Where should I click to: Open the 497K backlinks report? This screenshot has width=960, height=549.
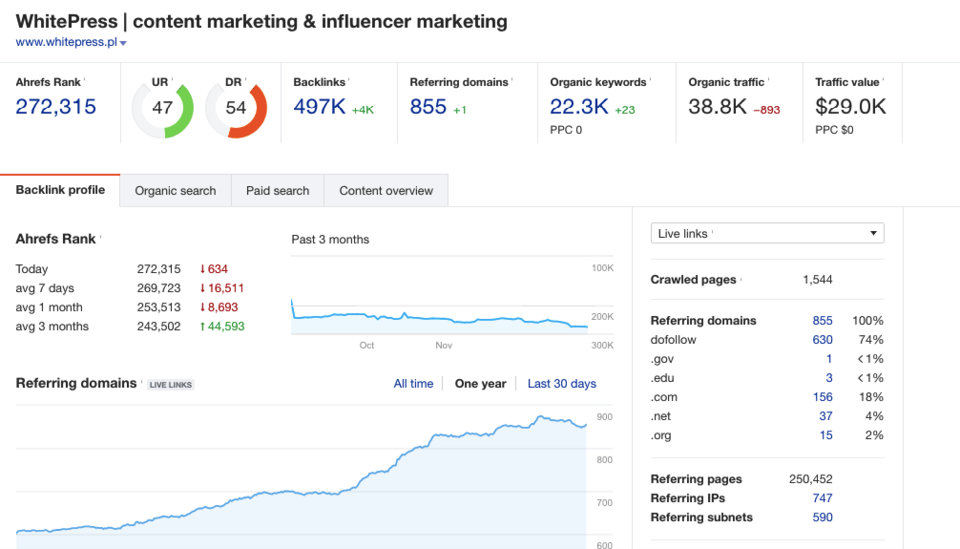[x=320, y=106]
